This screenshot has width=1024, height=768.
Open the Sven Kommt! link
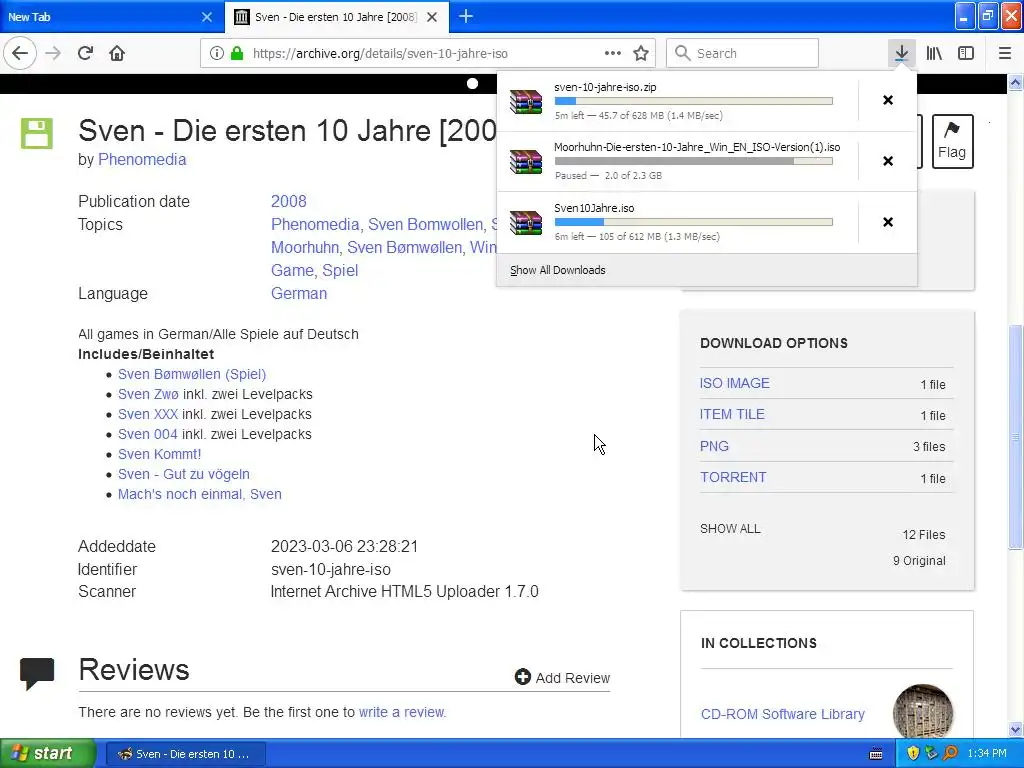point(159,454)
